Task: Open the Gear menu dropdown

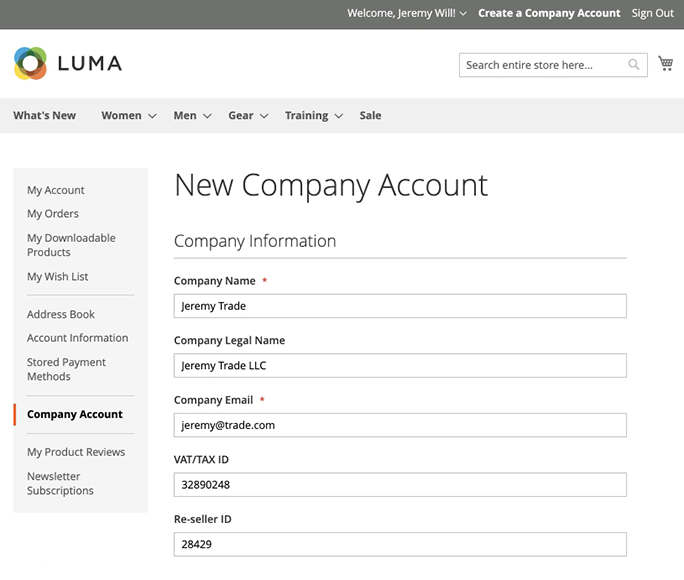Action: 248,116
